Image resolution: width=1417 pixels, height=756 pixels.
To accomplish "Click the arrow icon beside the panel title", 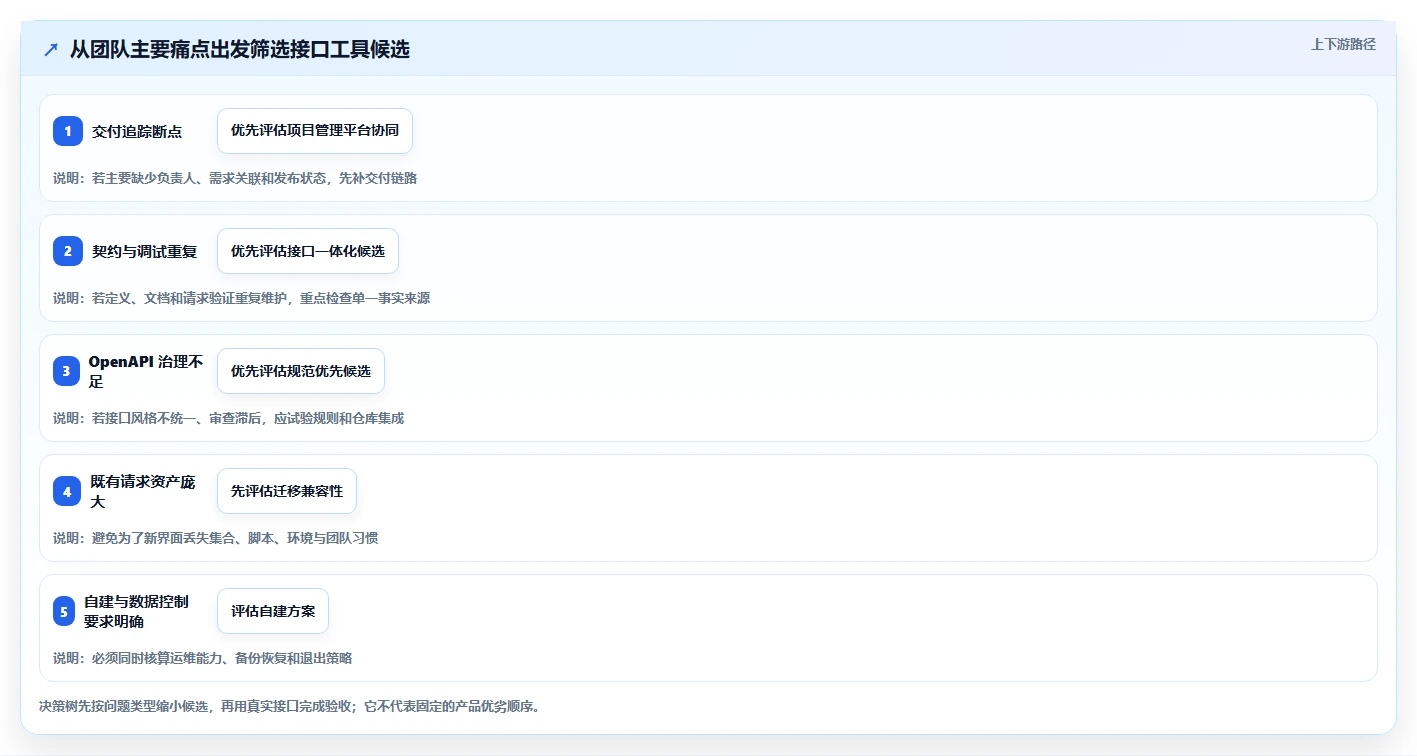I will (x=51, y=49).
